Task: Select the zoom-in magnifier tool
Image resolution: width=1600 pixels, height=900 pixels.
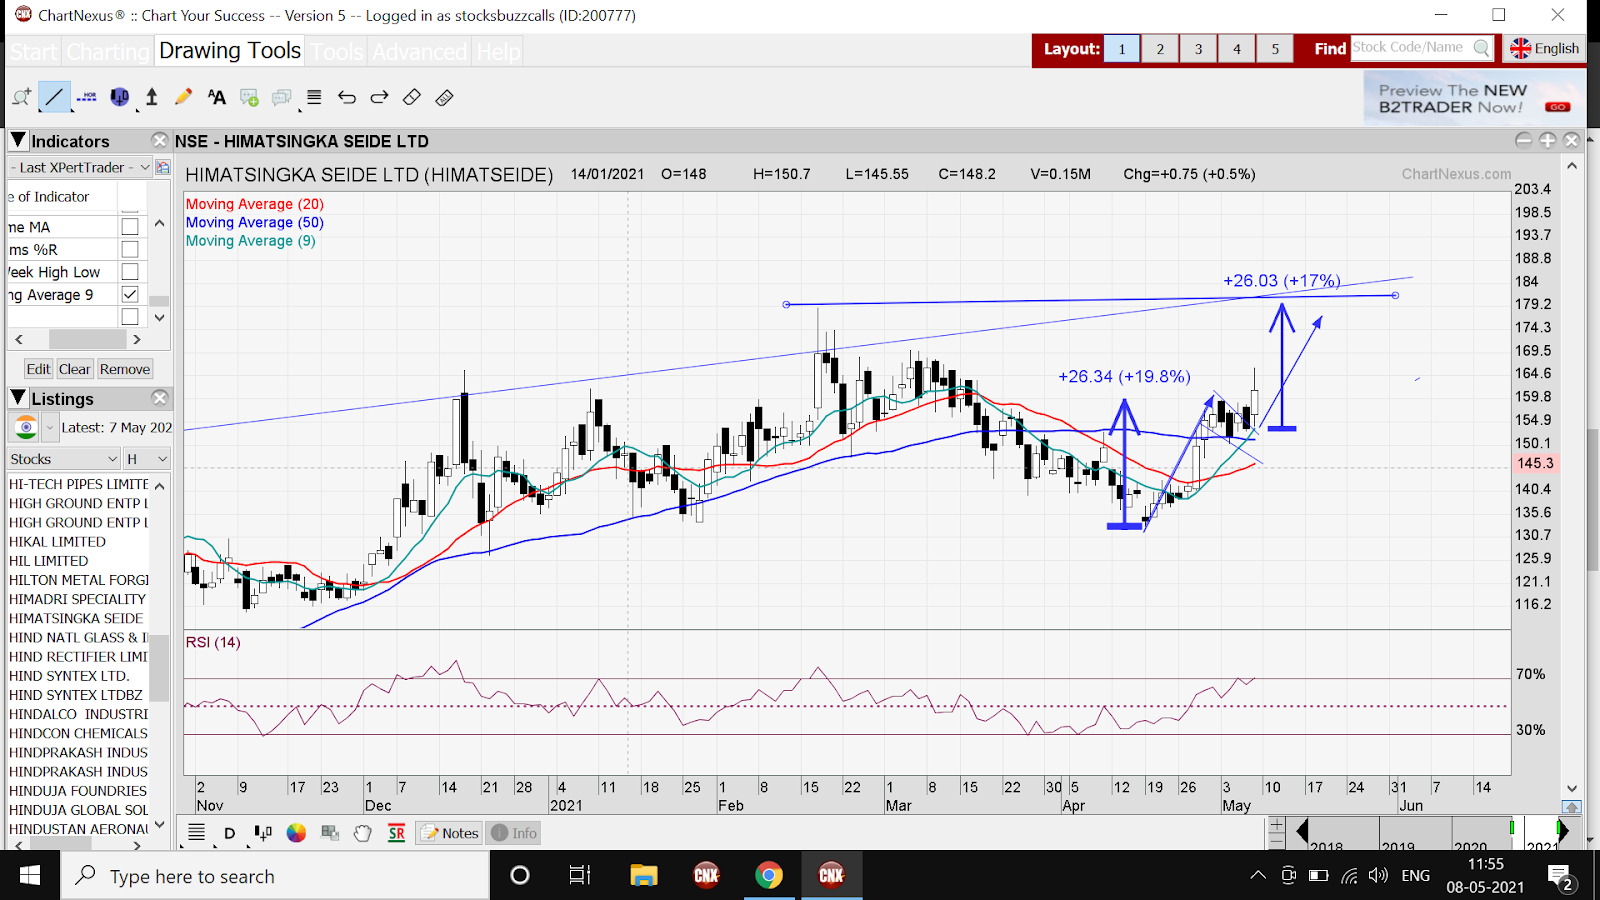Action: 21,97
